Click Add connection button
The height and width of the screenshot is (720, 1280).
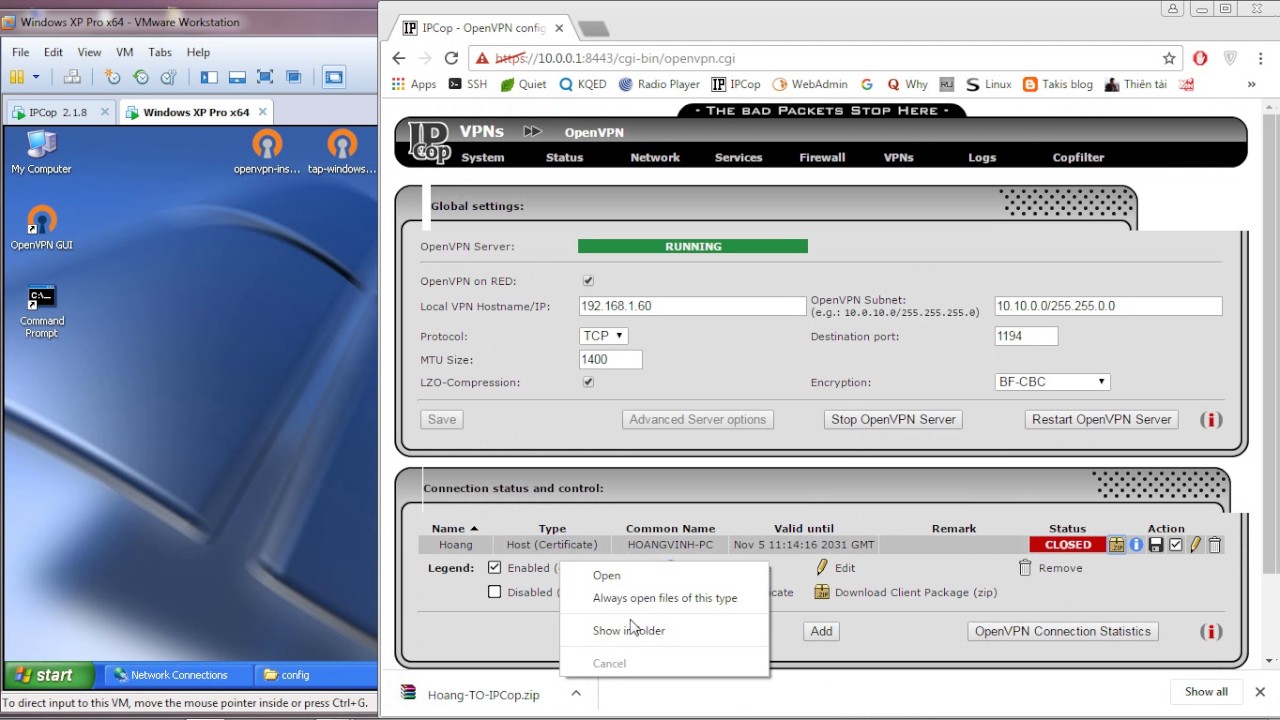[821, 632]
